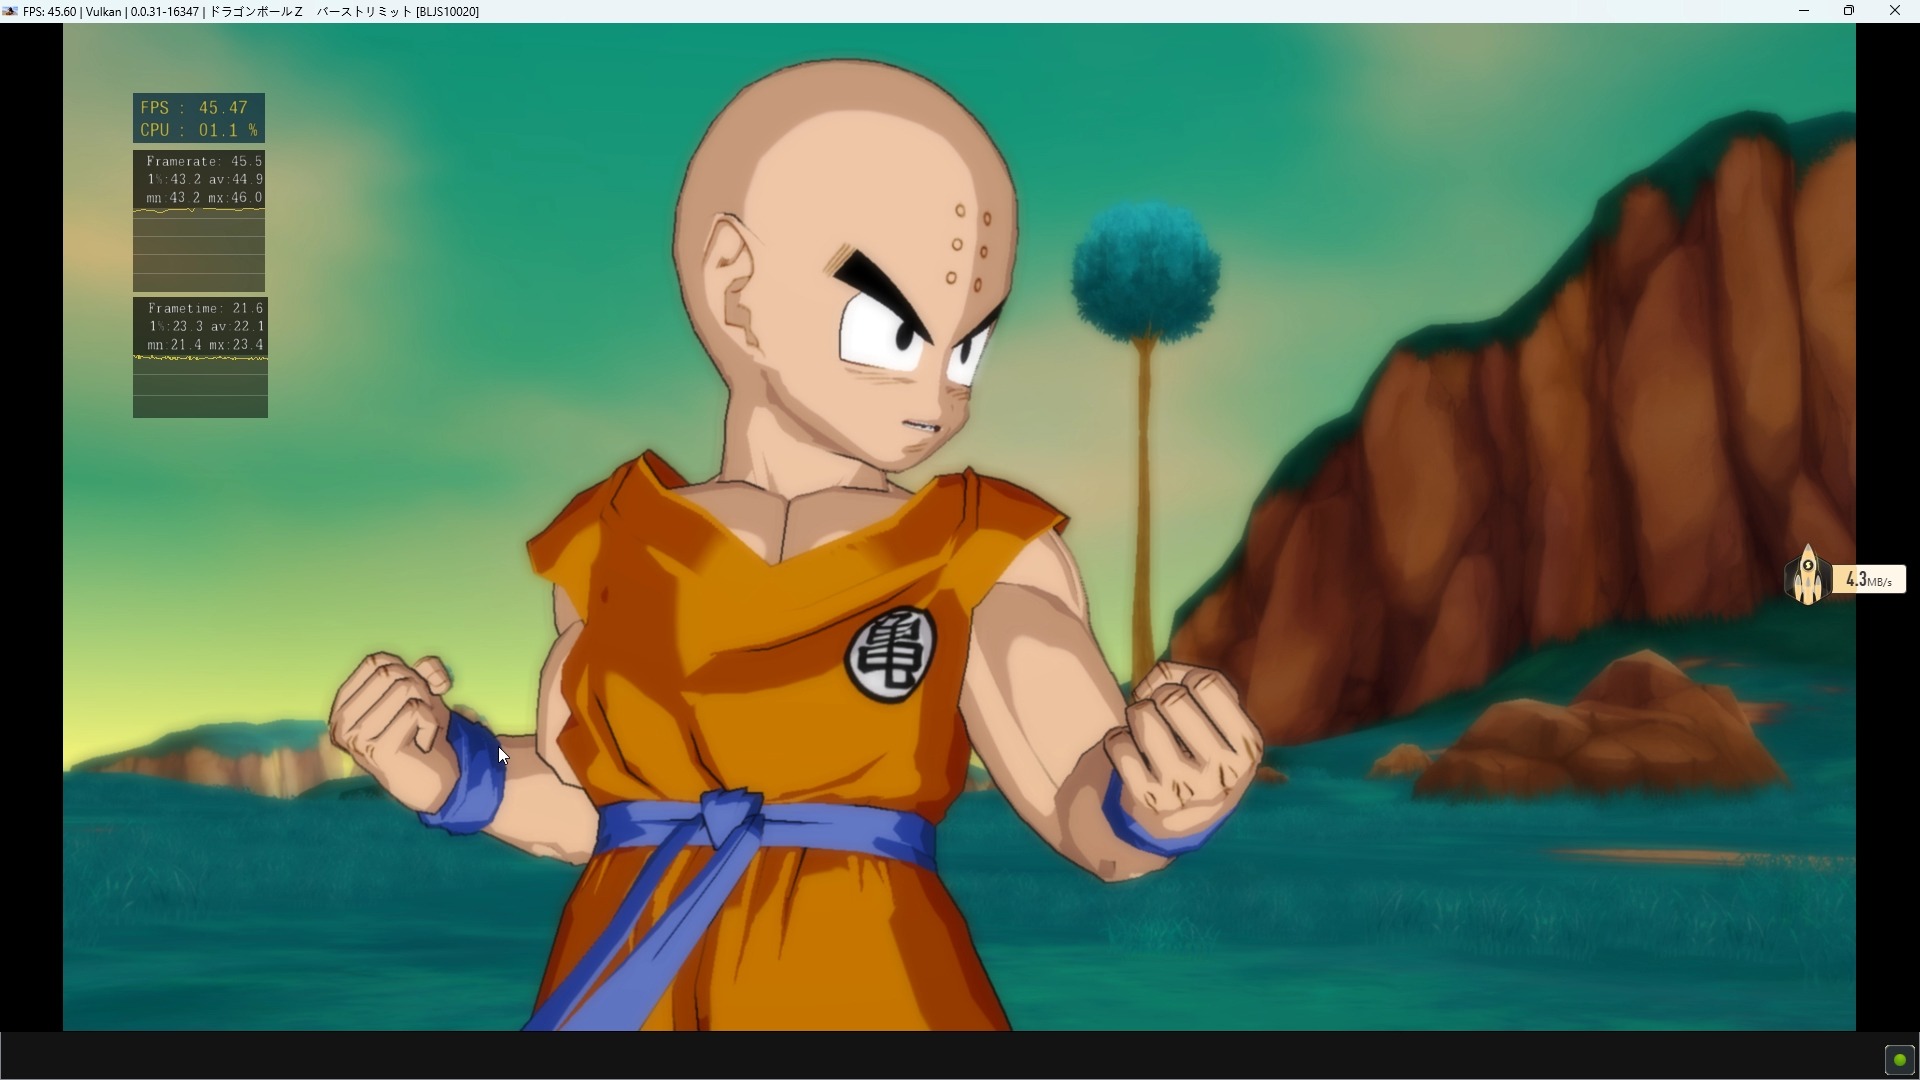Minimize the emulator game window
The image size is (1920, 1080).
tap(1803, 11)
